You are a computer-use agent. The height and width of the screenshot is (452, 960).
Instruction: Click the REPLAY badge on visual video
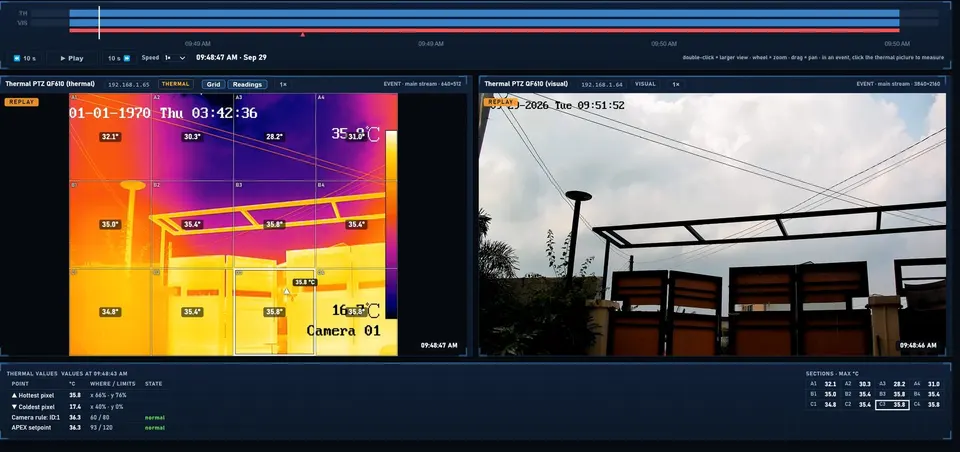(500, 102)
